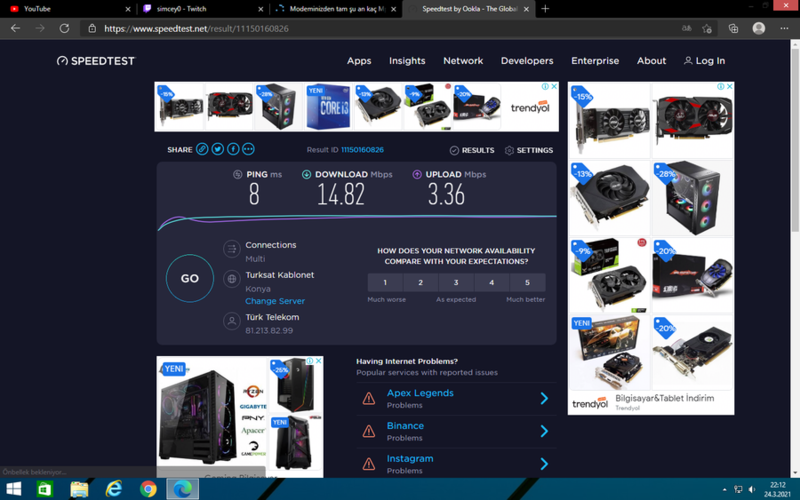Open Windows Start menu
The height and width of the screenshot is (500, 800).
tap(13, 489)
